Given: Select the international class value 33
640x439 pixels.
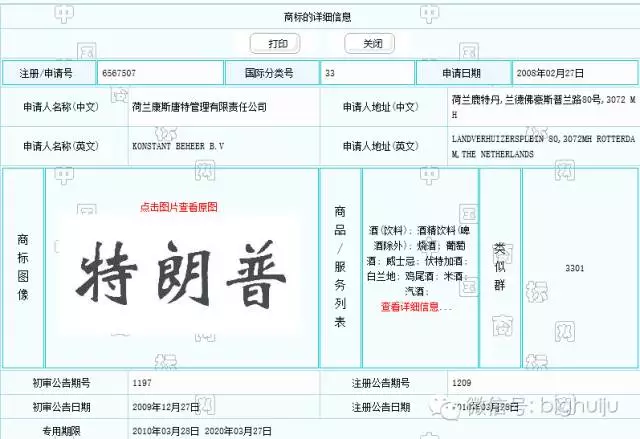Looking at the screenshot, I should [x=330, y=74].
